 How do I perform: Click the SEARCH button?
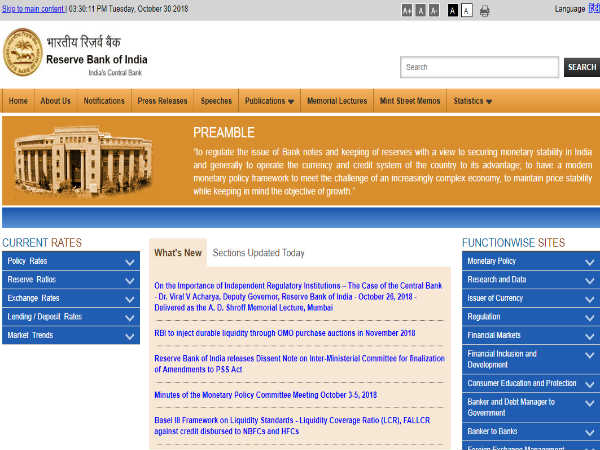tap(582, 67)
